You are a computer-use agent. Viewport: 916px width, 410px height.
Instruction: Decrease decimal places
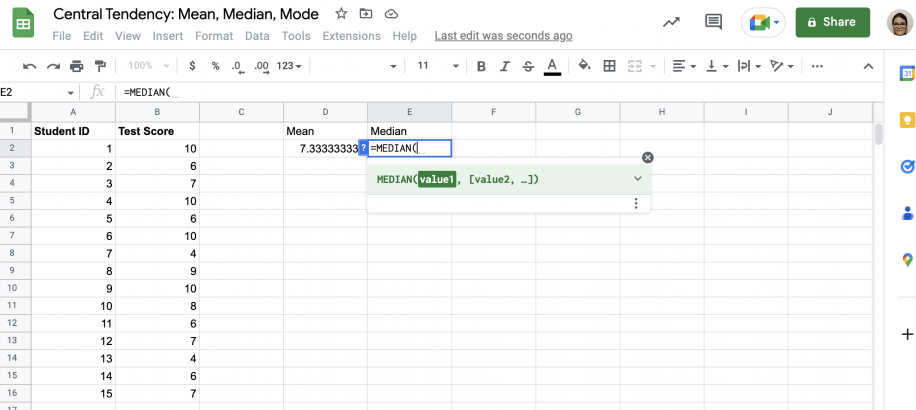point(237,67)
